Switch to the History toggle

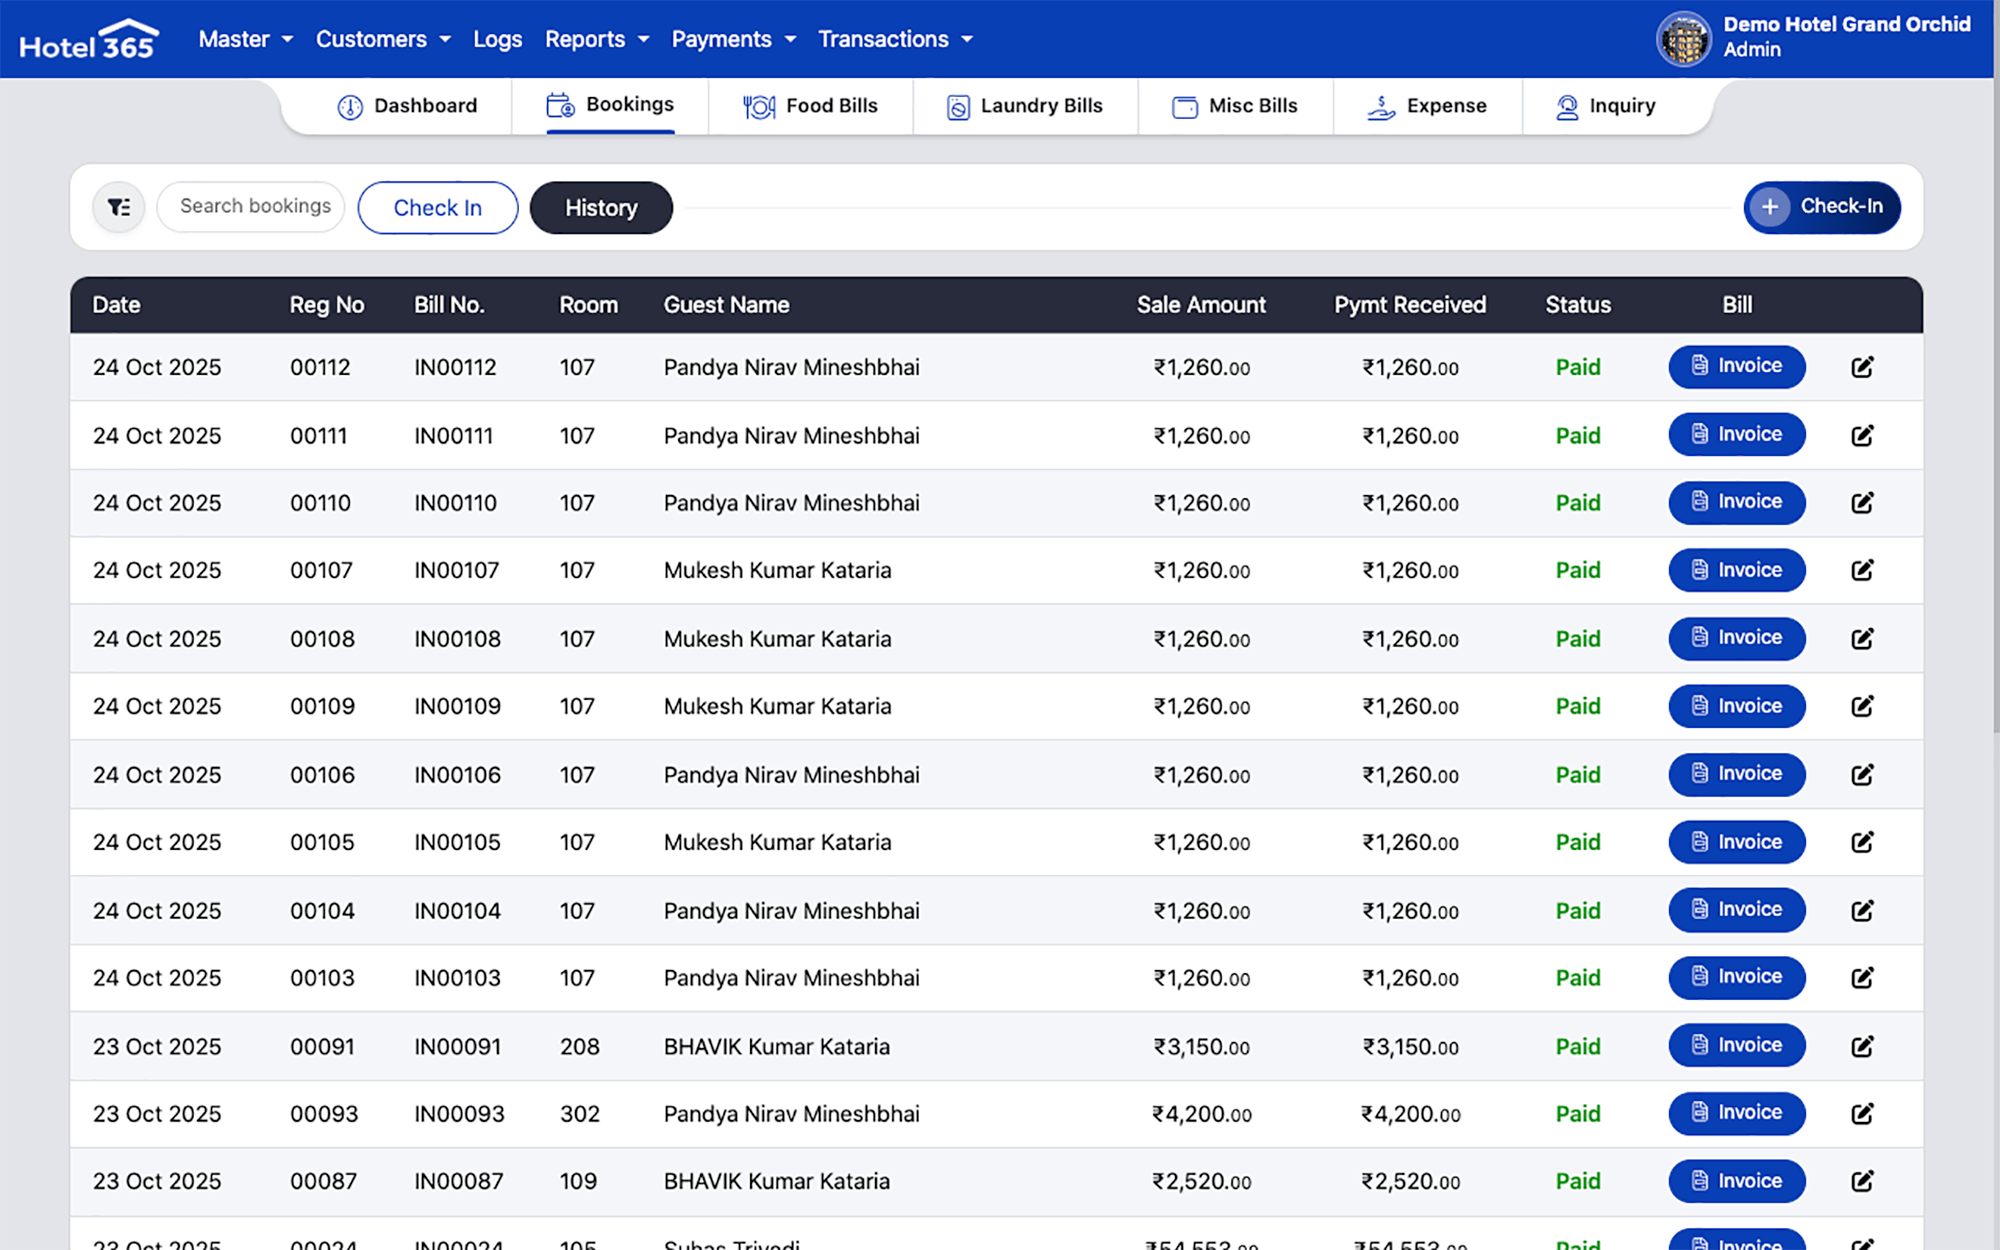(600, 208)
